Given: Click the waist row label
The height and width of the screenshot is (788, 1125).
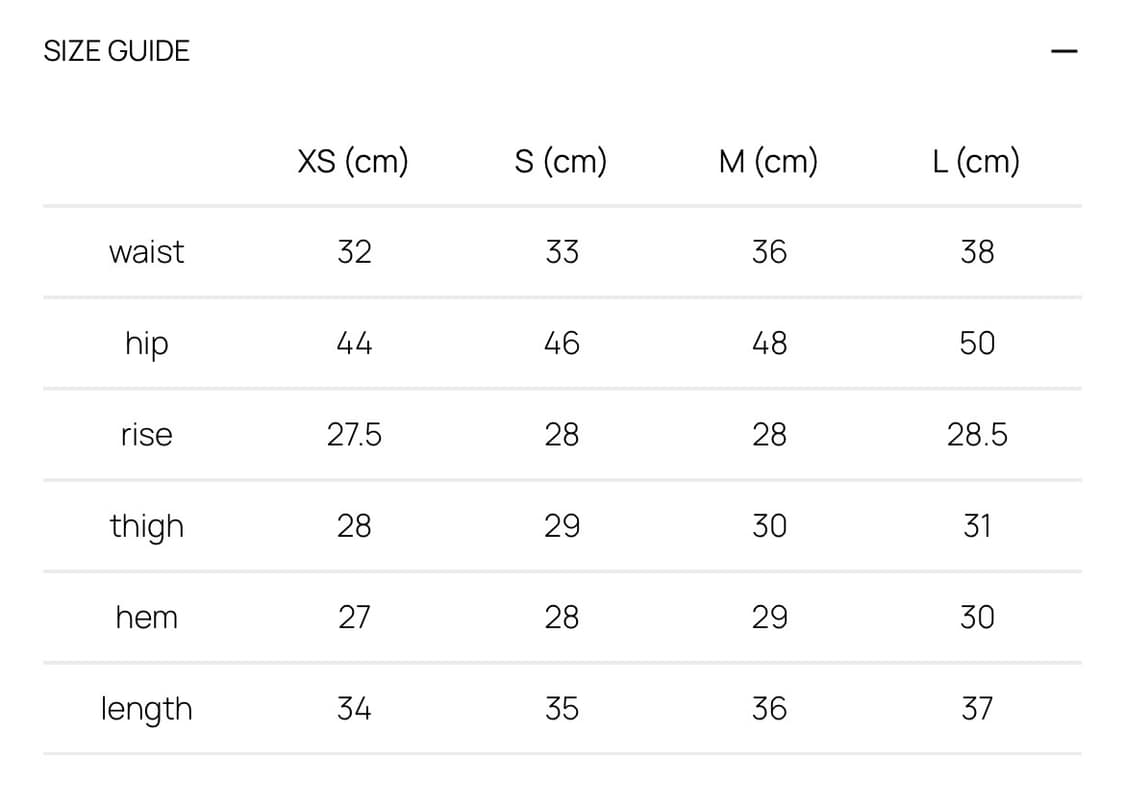Looking at the screenshot, I should click(146, 252).
